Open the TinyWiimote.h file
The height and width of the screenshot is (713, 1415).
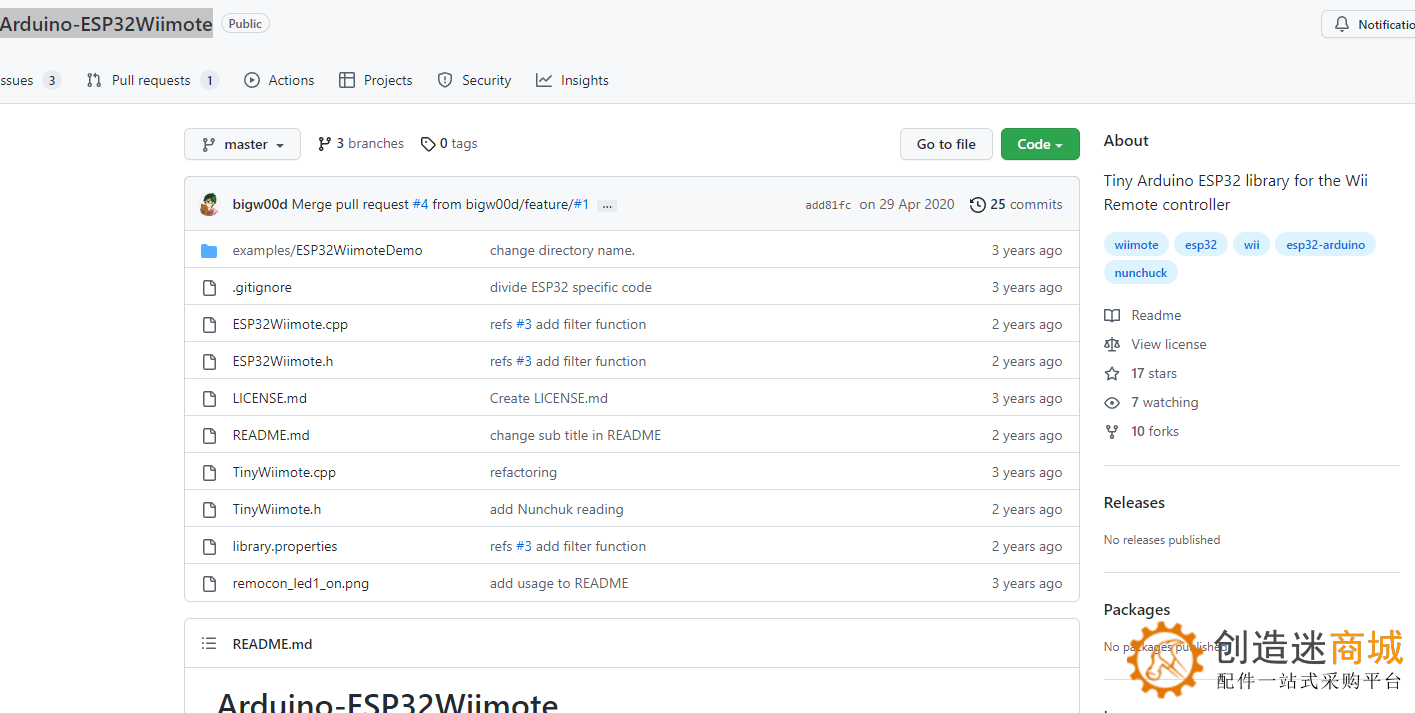coord(277,509)
